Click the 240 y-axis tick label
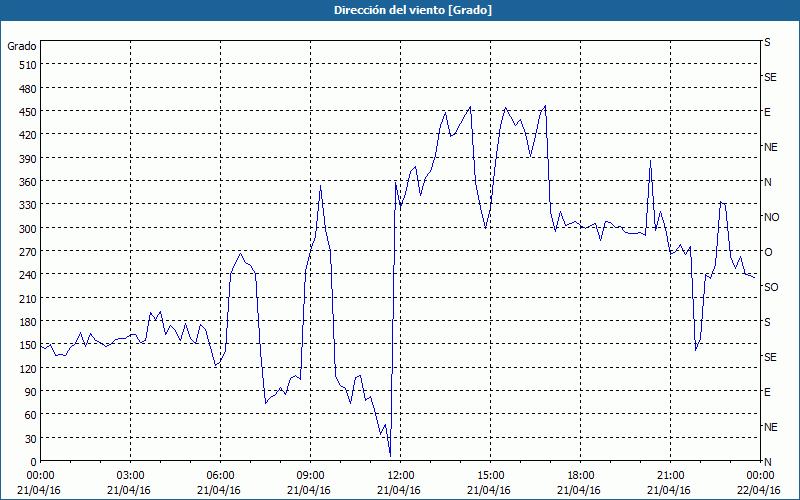800x500 pixels. (x=28, y=275)
